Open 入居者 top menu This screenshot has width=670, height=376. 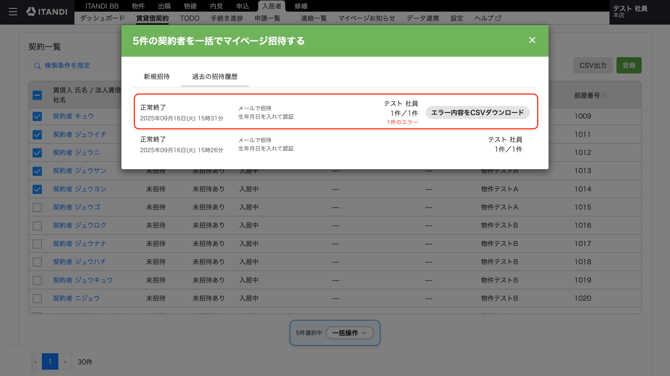[x=271, y=6]
